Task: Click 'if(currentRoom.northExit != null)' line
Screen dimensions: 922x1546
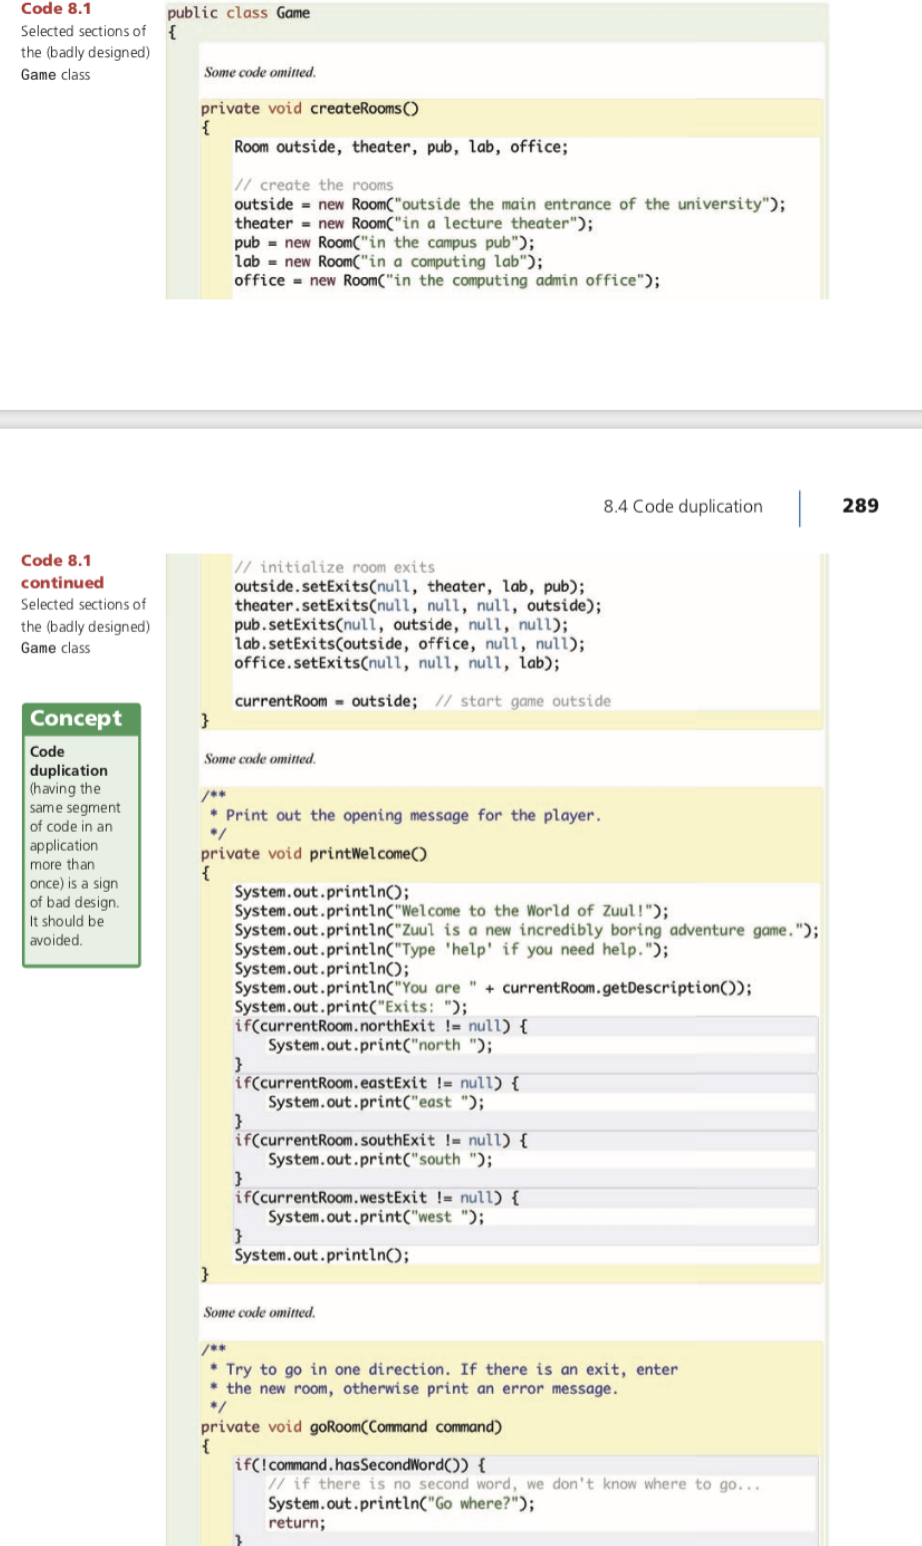Action: [x=381, y=1025]
